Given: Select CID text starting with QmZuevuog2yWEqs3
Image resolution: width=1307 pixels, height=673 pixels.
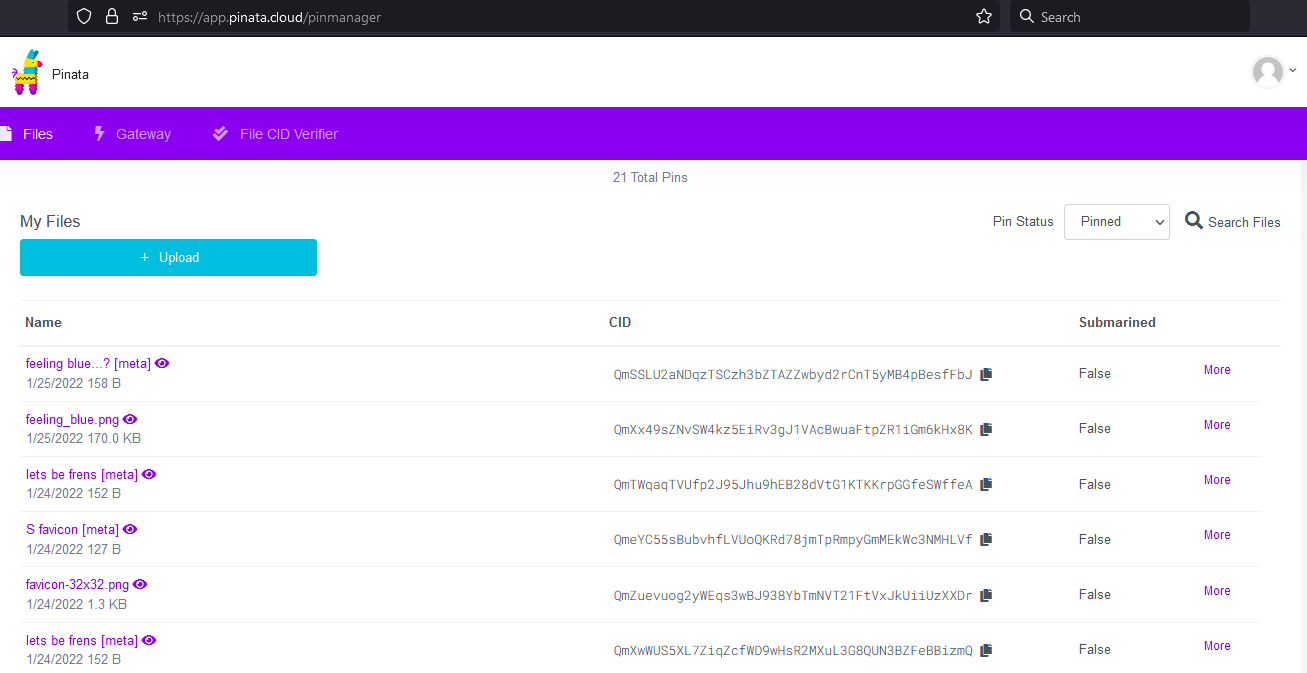Looking at the screenshot, I should 793,596.
